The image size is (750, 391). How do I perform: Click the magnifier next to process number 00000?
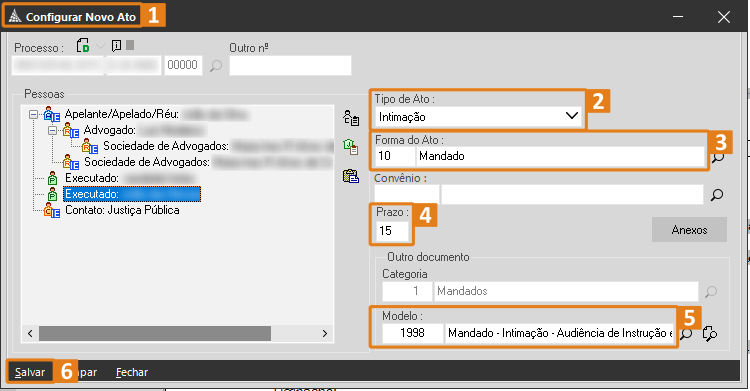pos(216,66)
